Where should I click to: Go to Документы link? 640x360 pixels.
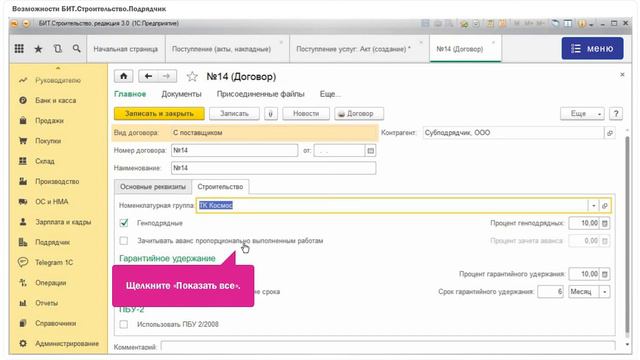[181, 94]
